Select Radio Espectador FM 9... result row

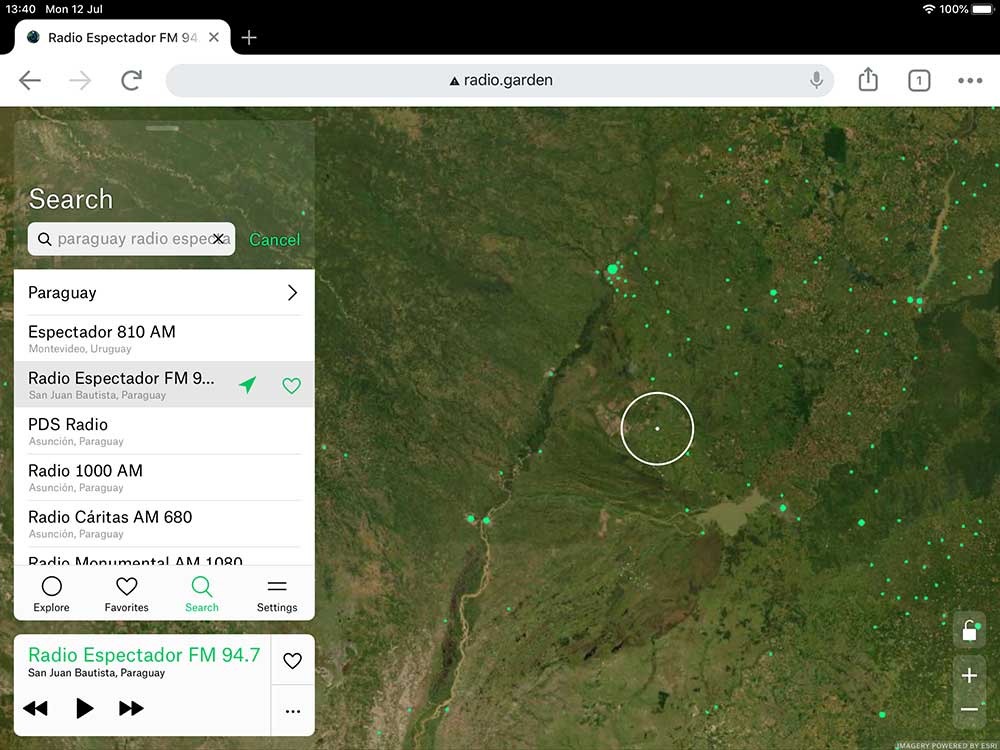pyautogui.click(x=164, y=385)
